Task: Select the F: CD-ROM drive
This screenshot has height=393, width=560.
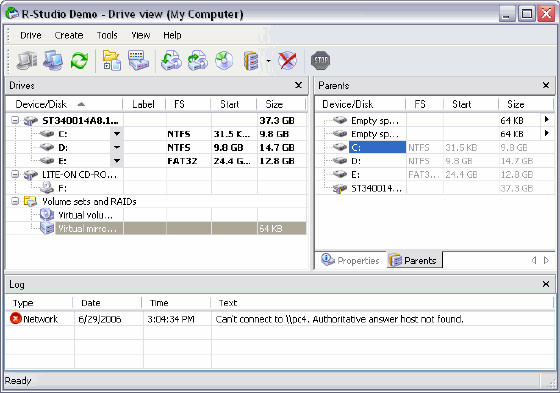Action: (62, 188)
